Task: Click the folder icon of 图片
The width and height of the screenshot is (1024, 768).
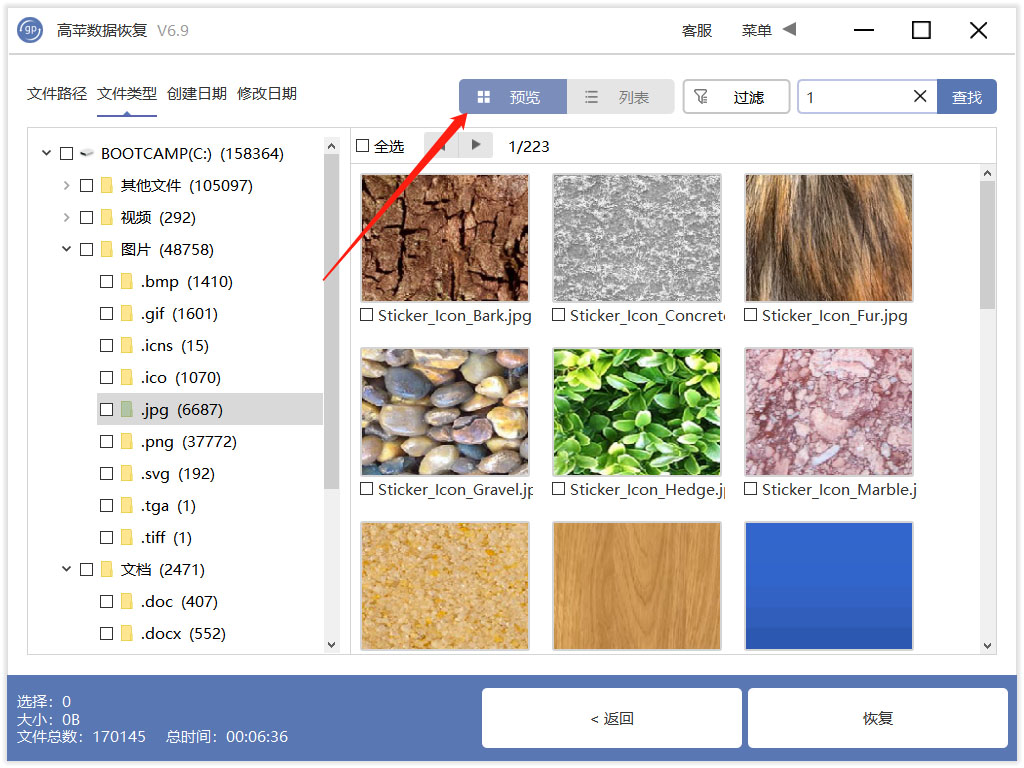Action: 107,249
